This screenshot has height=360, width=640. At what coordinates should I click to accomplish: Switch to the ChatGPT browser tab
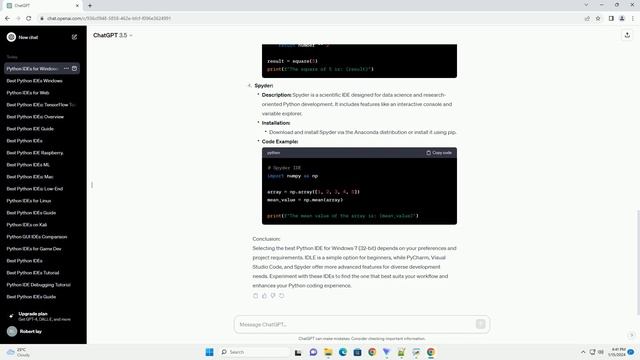pyautogui.click(x=42, y=6)
